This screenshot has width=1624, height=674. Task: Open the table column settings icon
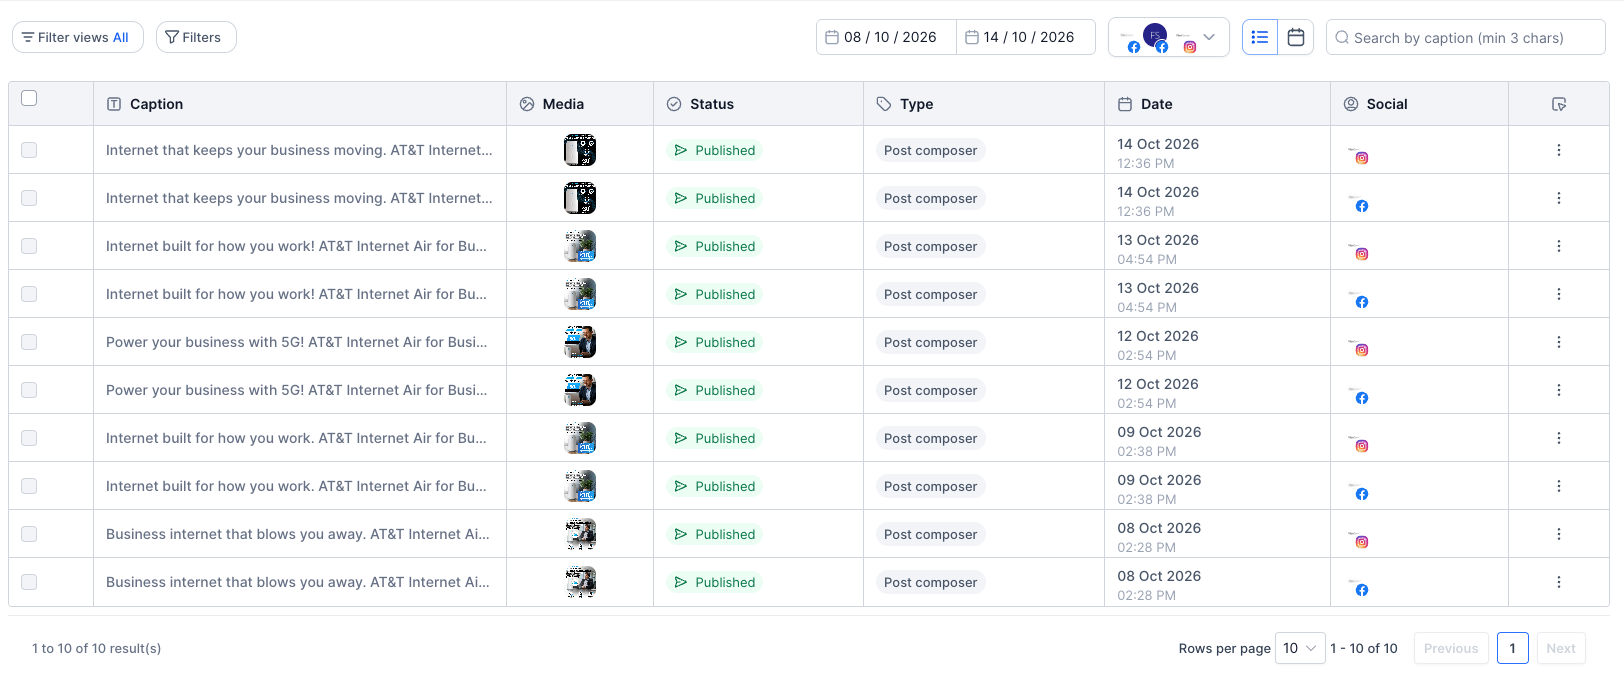click(1559, 104)
